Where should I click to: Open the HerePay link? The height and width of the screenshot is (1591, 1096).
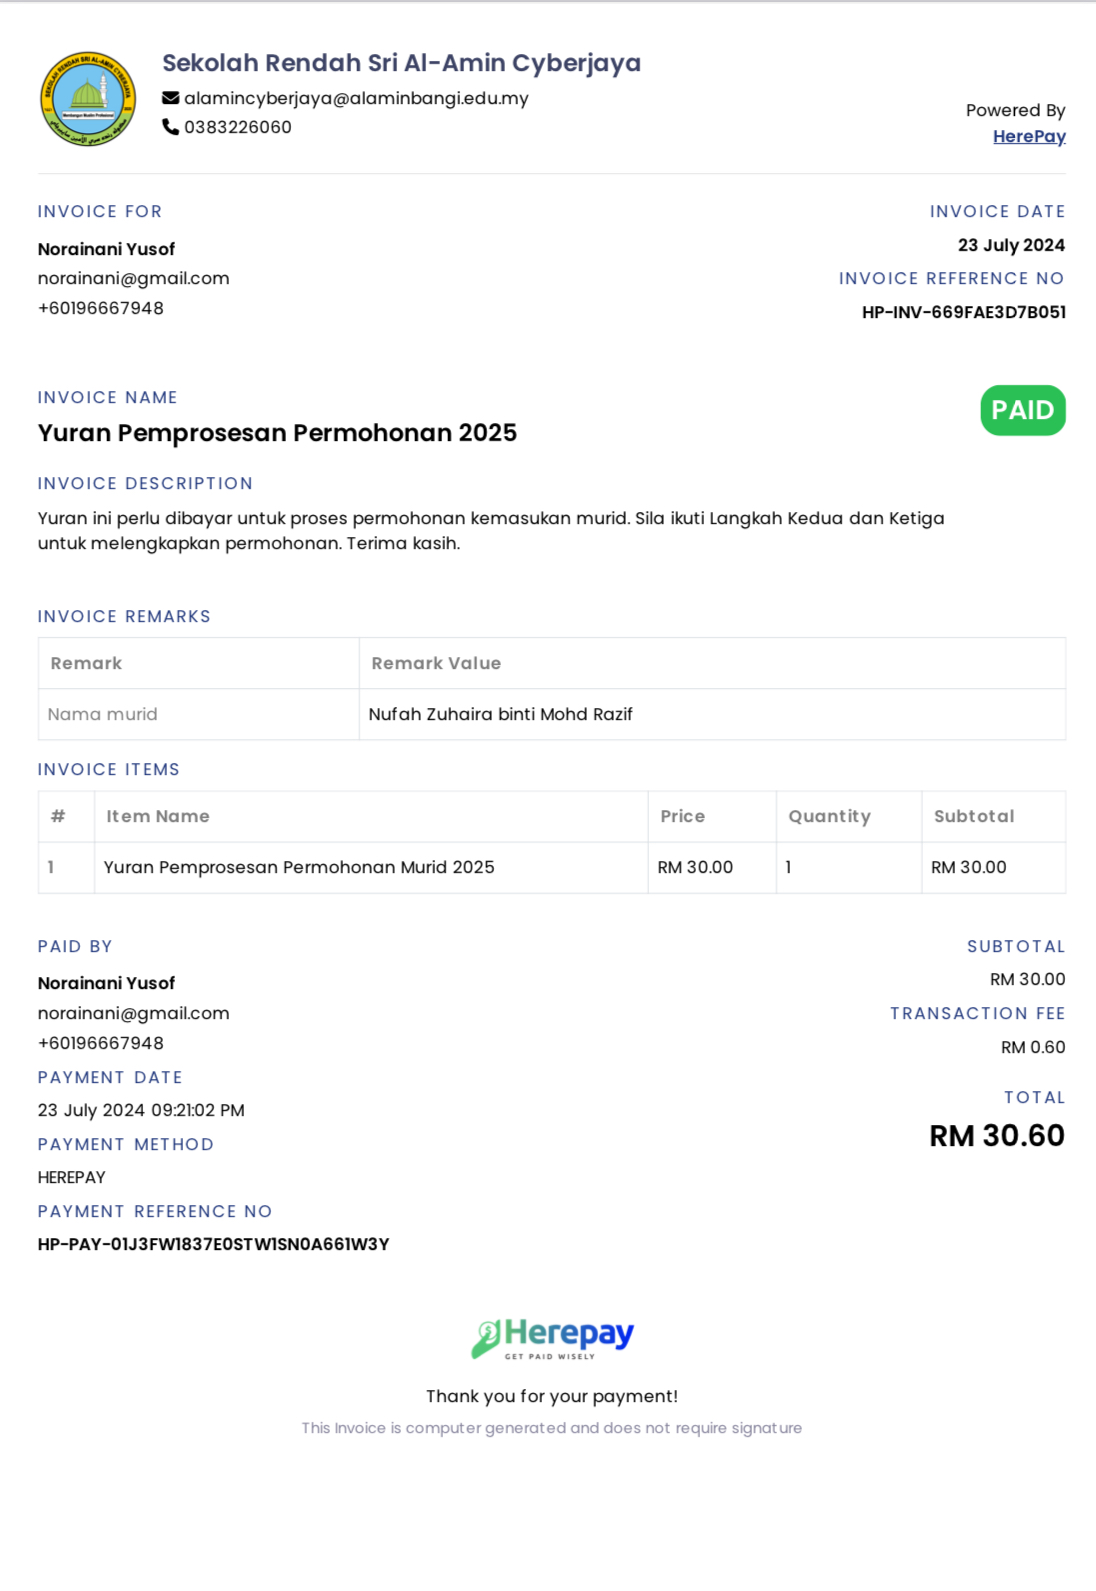[1029, 136]
